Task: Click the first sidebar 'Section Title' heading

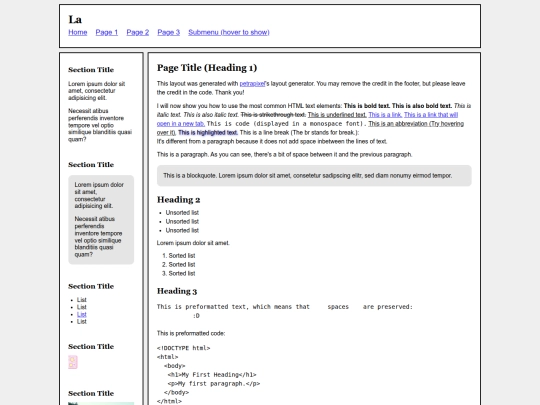Action: point(91,70)
